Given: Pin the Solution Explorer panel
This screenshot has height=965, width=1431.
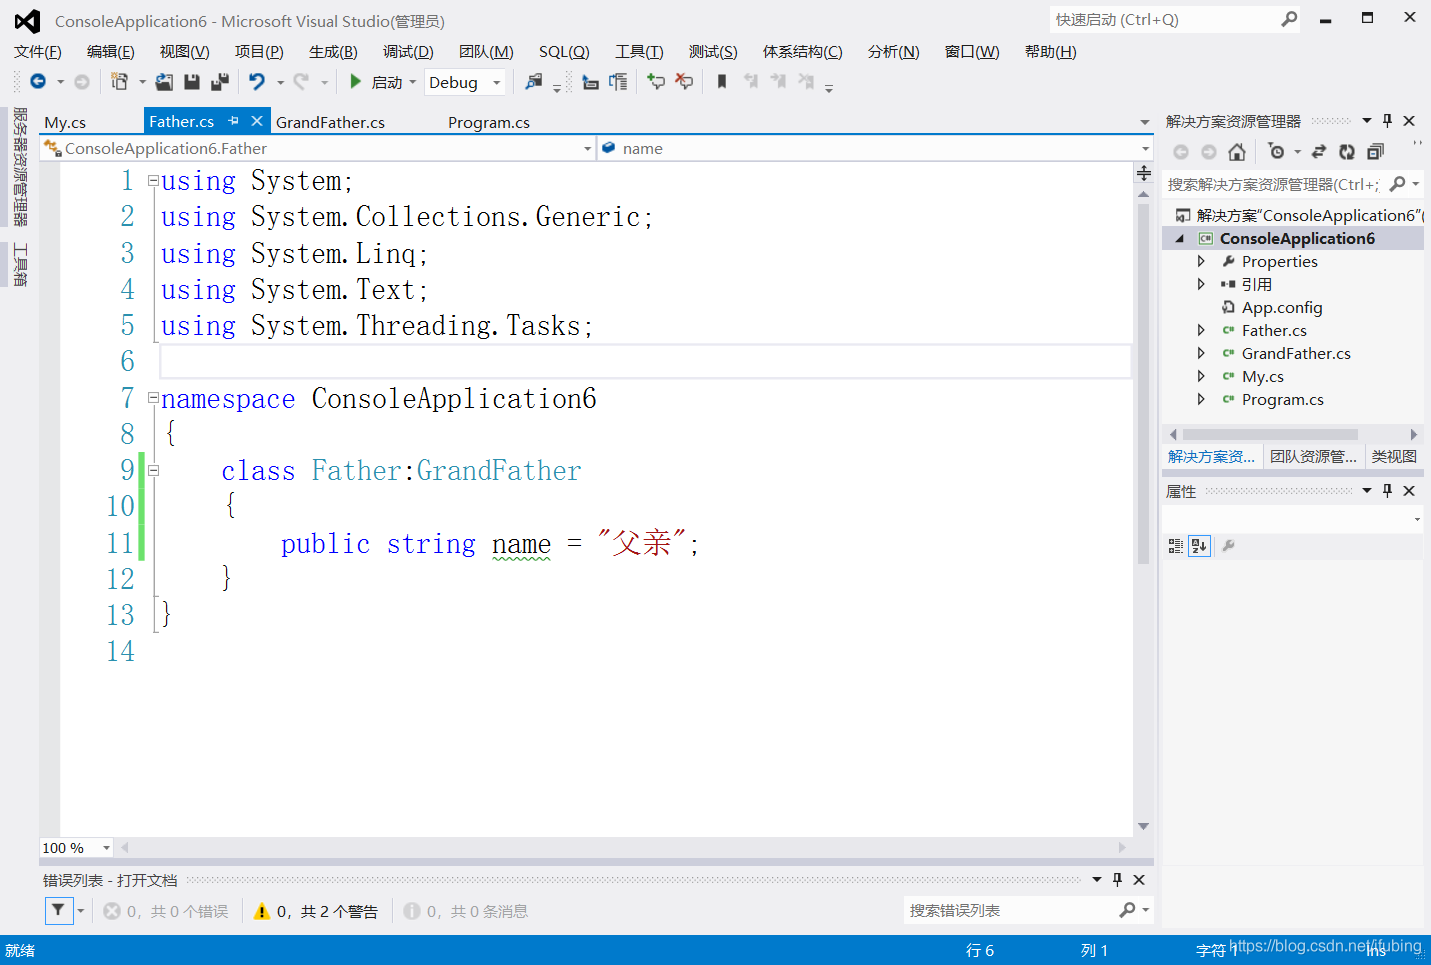Looking at the screenshot, I should click(x=1387, y=121).
